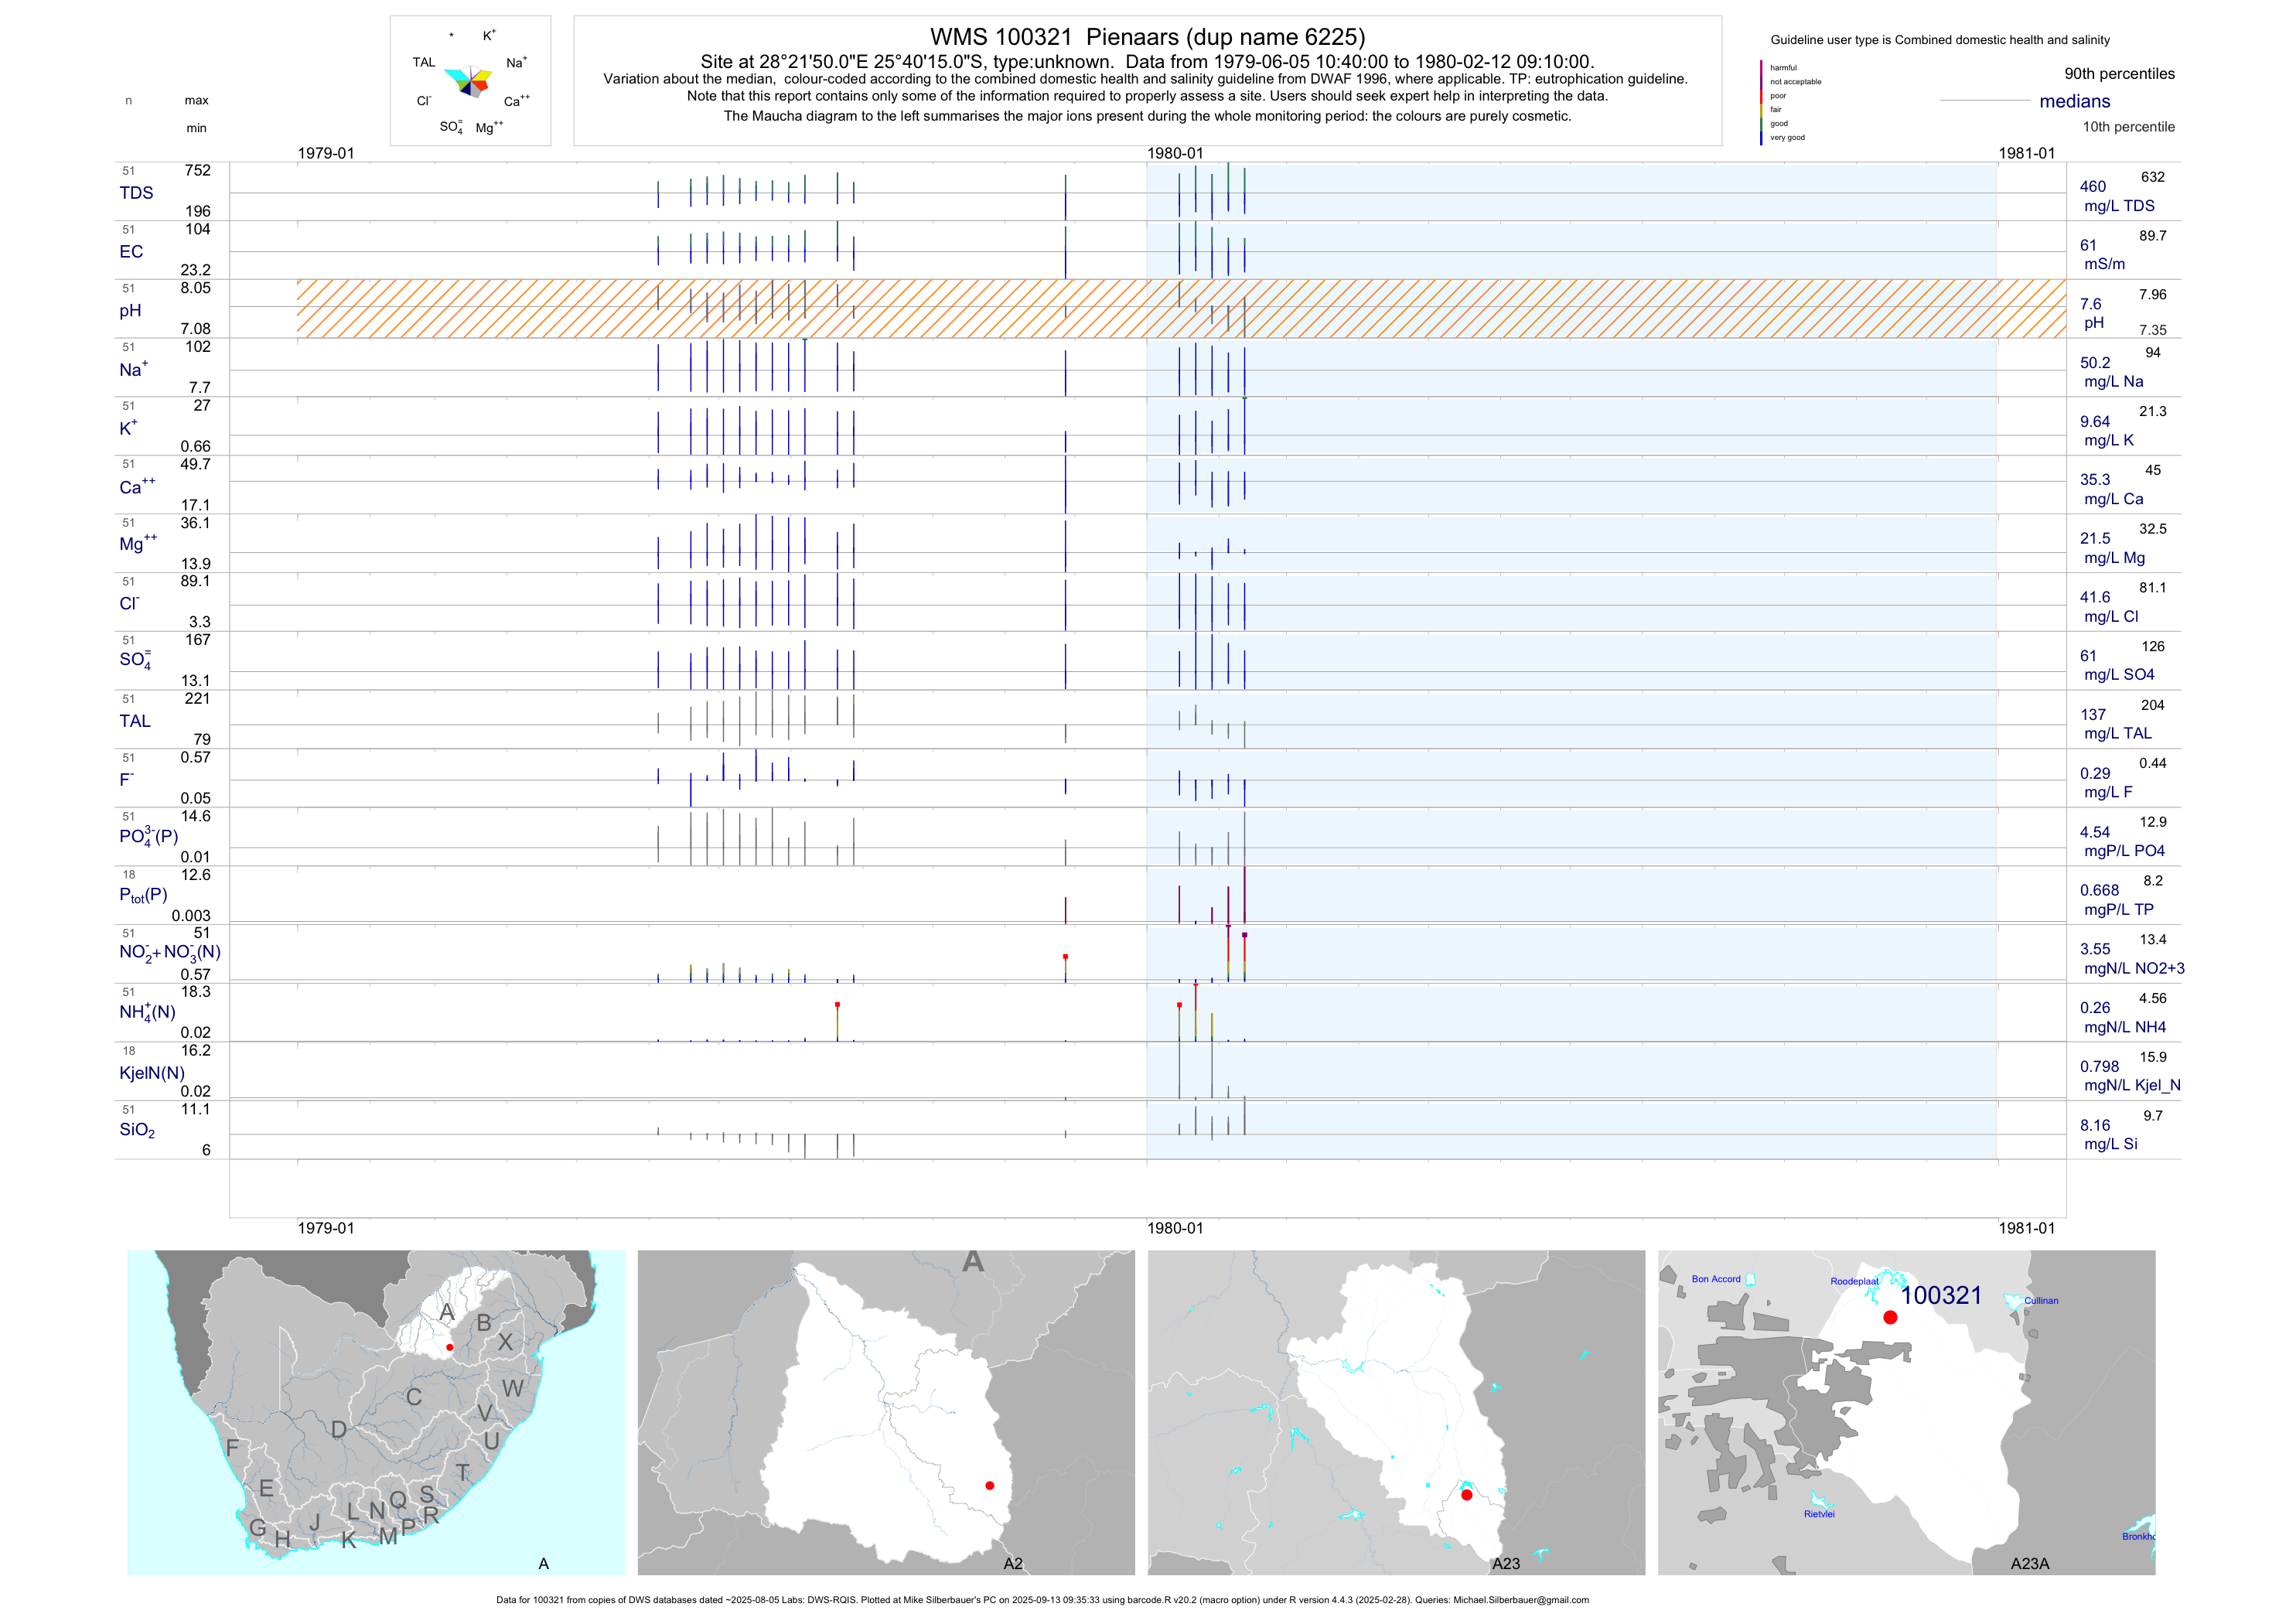Select the TDS row label

click(x=136, y=193)
